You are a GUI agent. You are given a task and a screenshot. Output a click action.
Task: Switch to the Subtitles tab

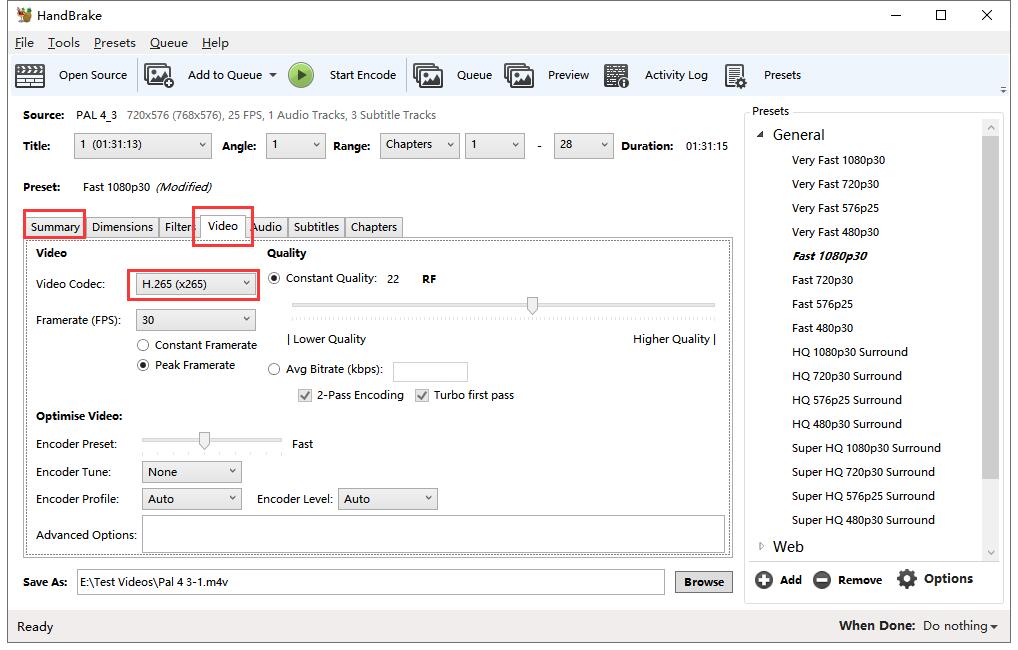316,227
